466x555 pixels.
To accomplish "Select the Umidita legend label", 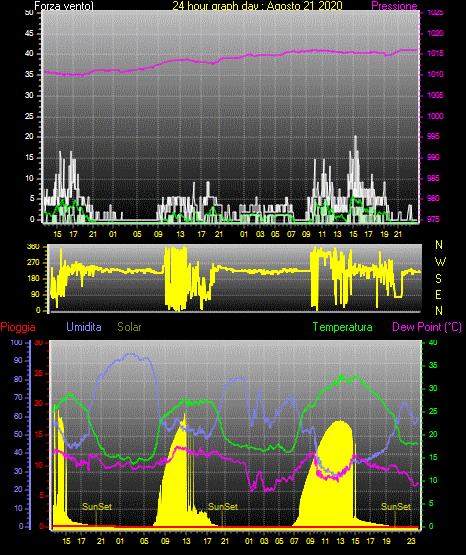I will [x=84, y=327].
